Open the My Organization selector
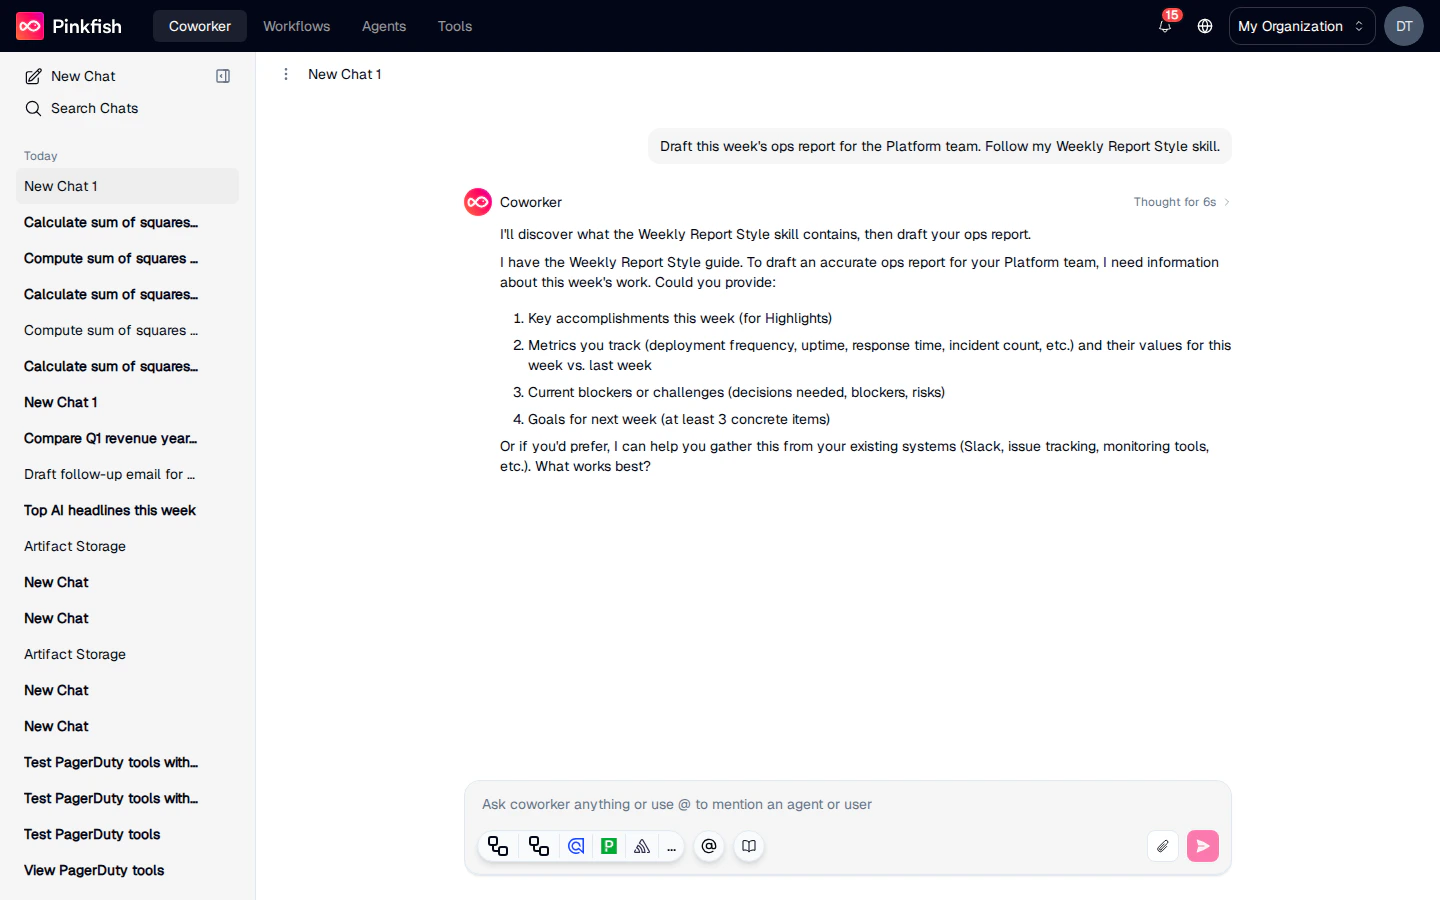The width and height of the screenshot is (1440, 900). pyautogui.click(x=1301, y=26)
